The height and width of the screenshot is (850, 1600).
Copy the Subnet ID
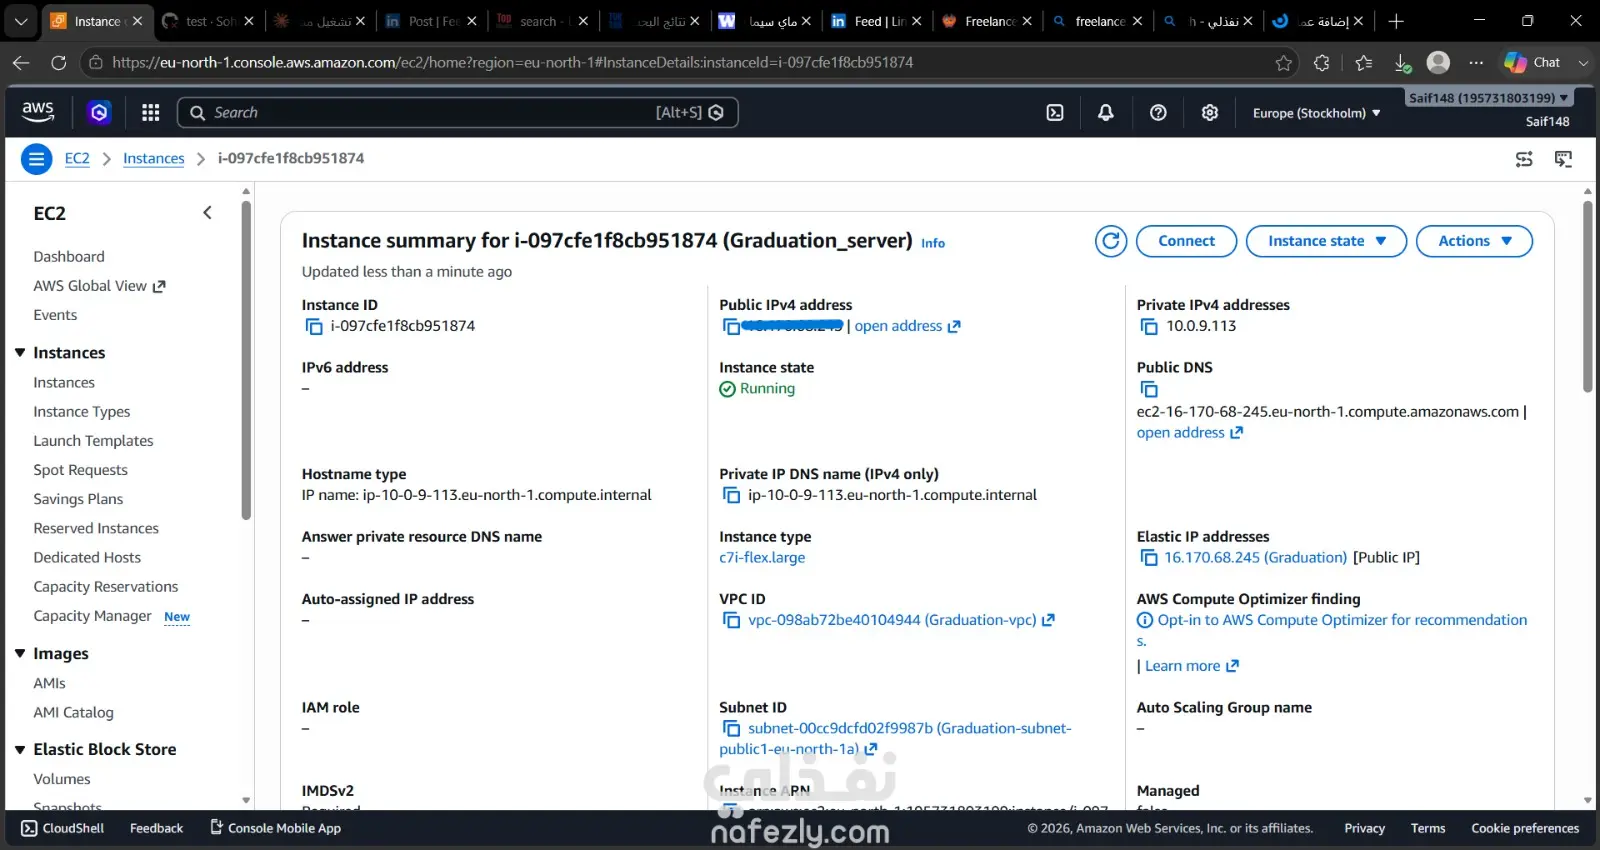point(731,729)
